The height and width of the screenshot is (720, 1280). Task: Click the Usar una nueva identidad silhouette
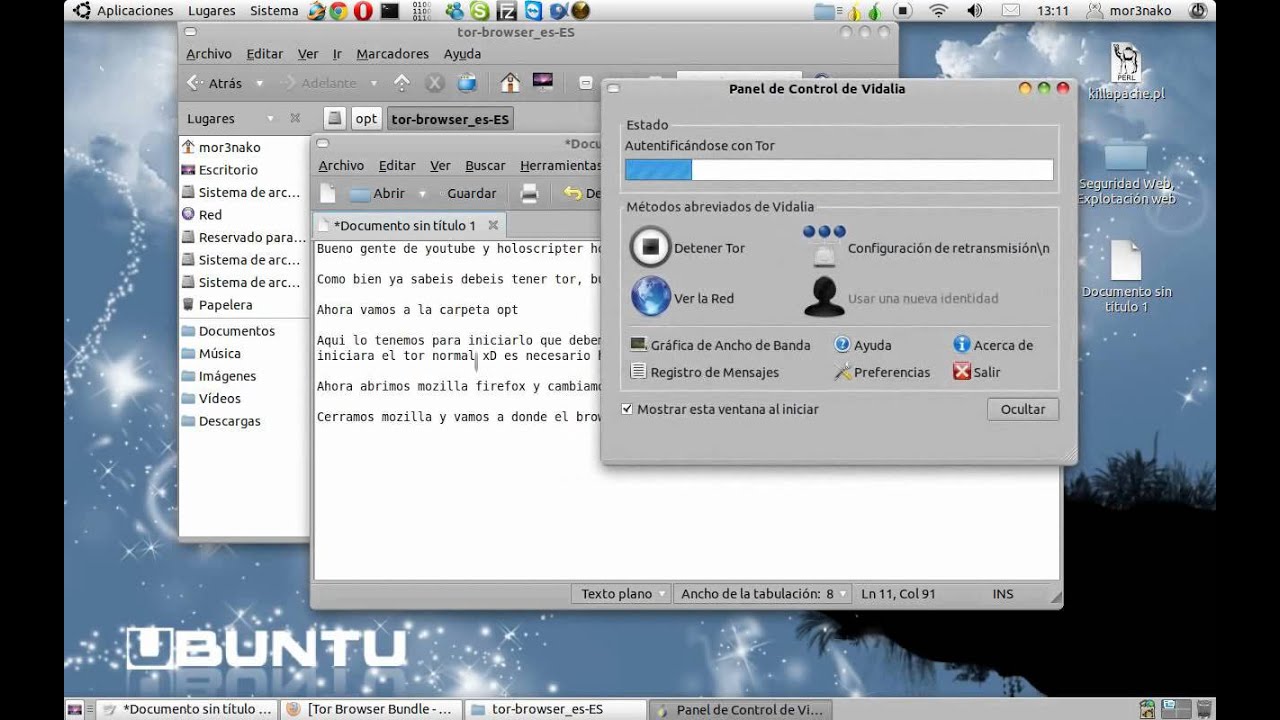coord(824,297)
